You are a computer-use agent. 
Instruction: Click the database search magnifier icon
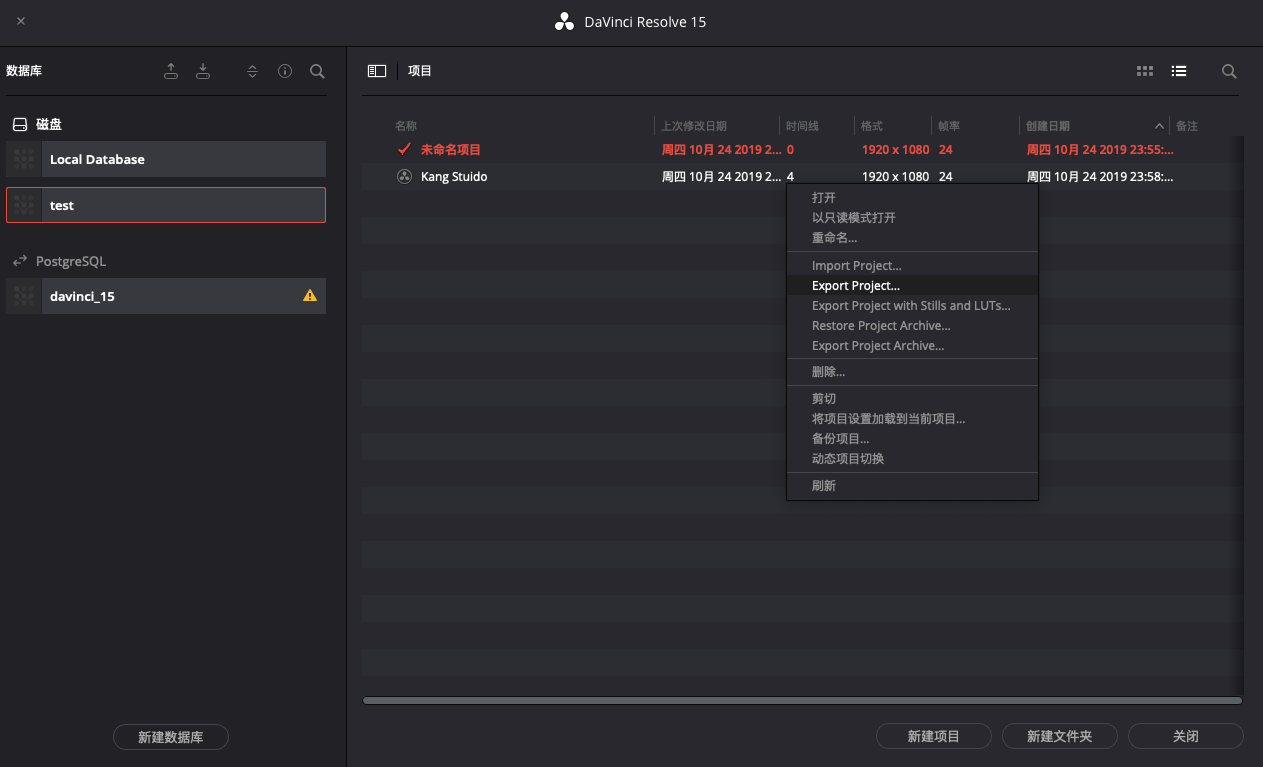pos(317,71)
